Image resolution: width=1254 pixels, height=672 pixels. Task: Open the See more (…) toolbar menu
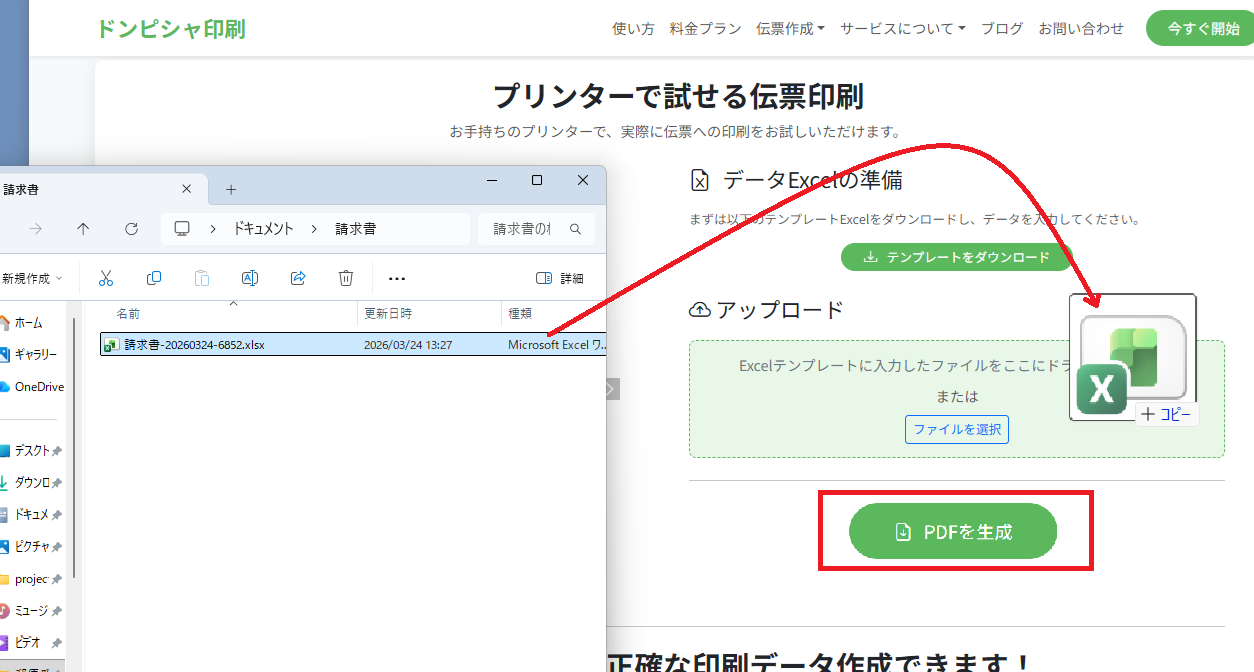click(x=397, y=278)
